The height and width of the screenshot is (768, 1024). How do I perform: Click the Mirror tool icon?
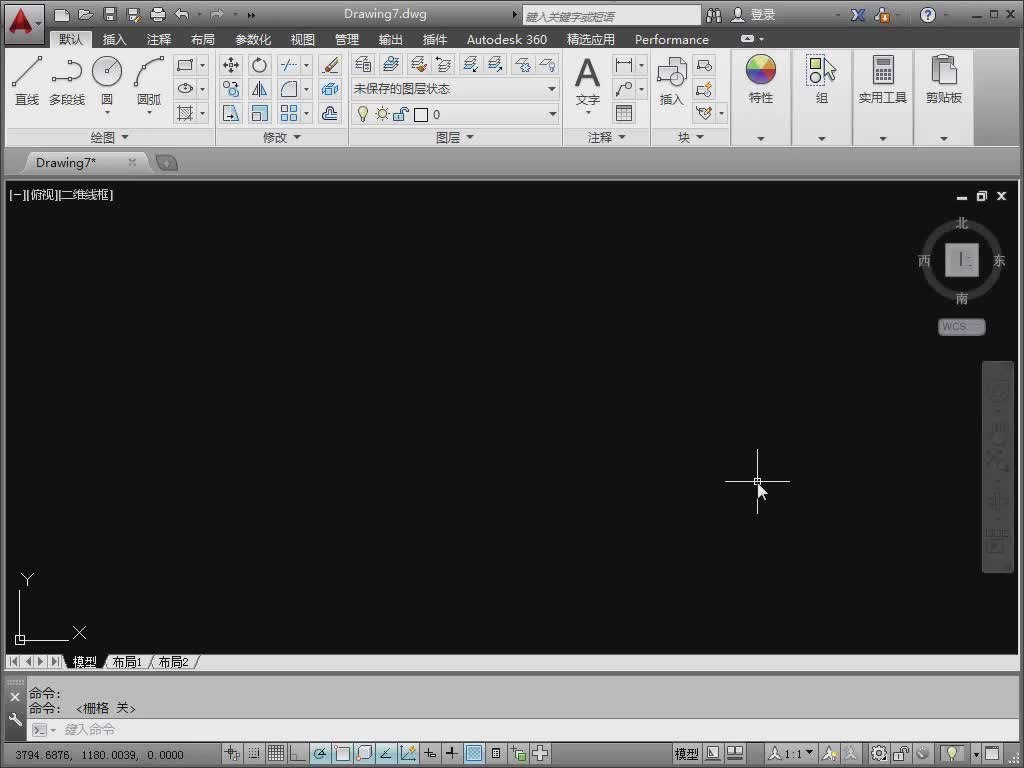click(x=259, y=89)
